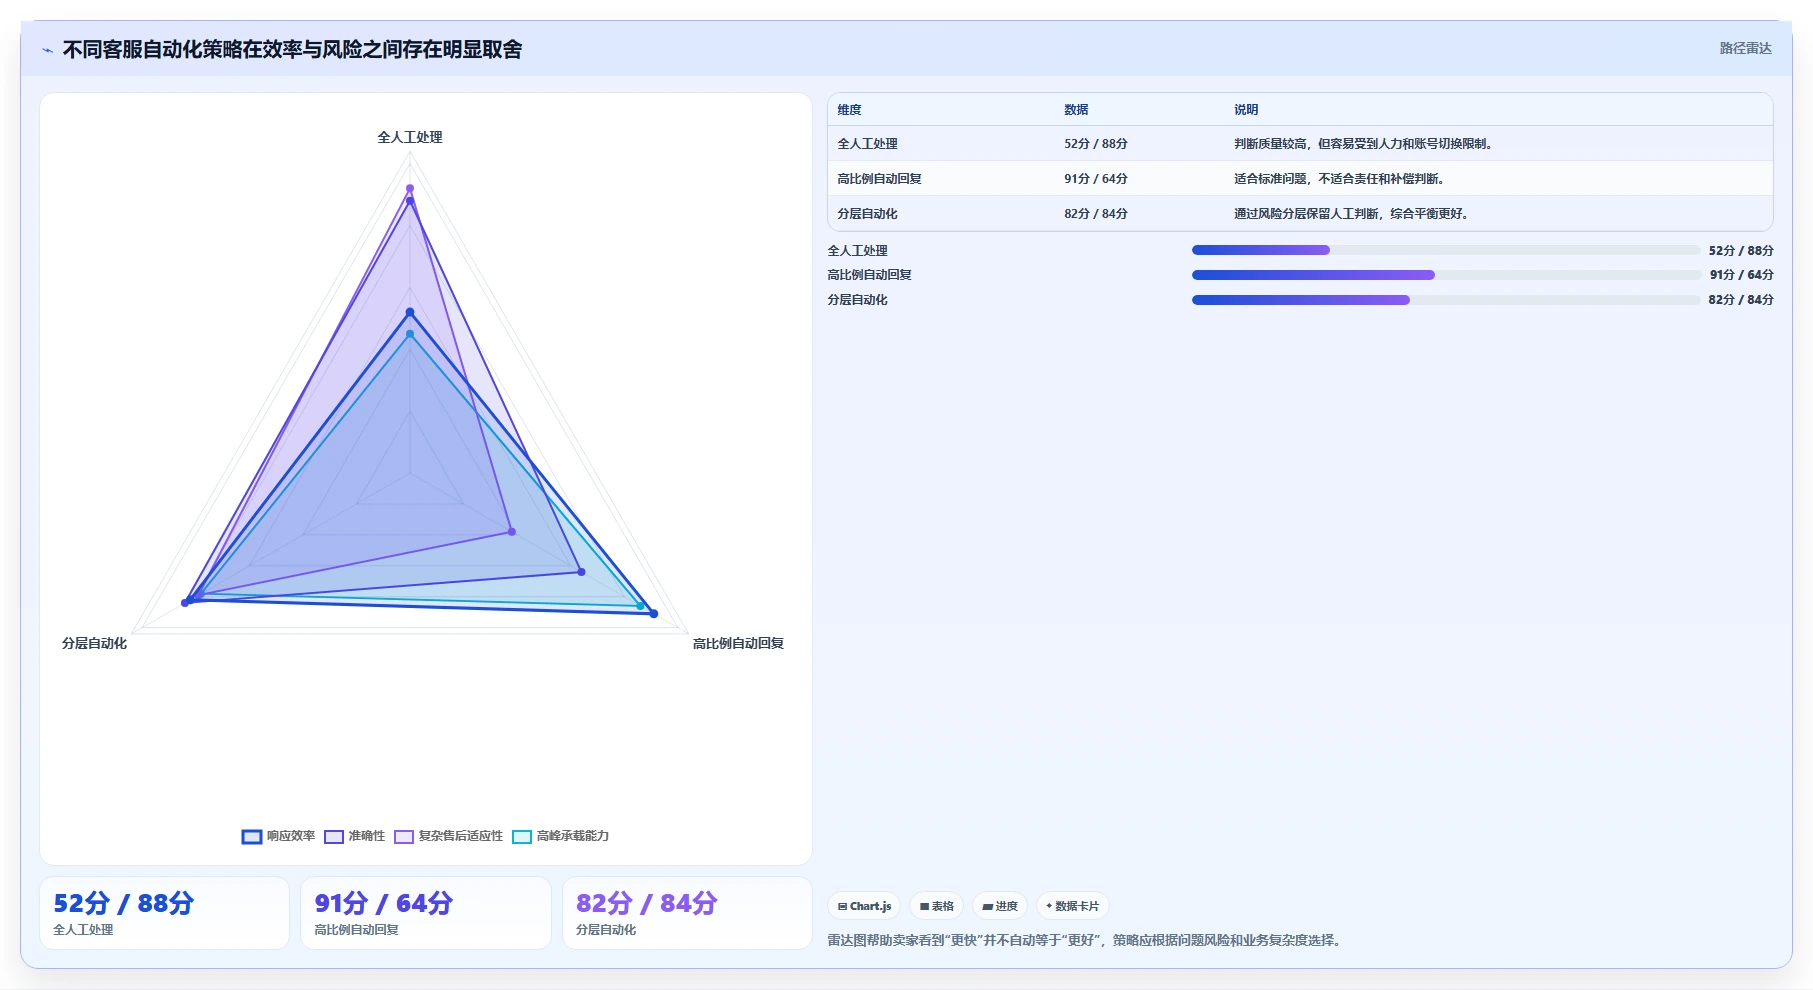Click the 全人工处理 radar axis label
The height and width of the screenshot is (990, 1813).
tap(410, 137)
